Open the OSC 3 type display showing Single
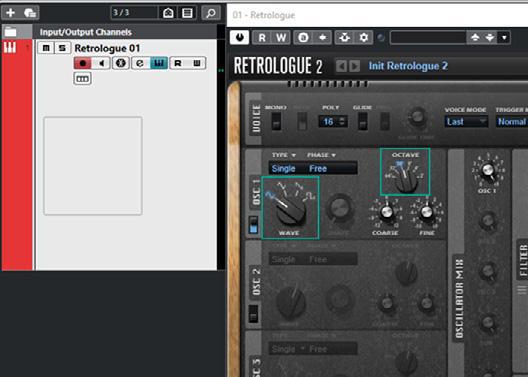528x377 pixels. (284, 349)
